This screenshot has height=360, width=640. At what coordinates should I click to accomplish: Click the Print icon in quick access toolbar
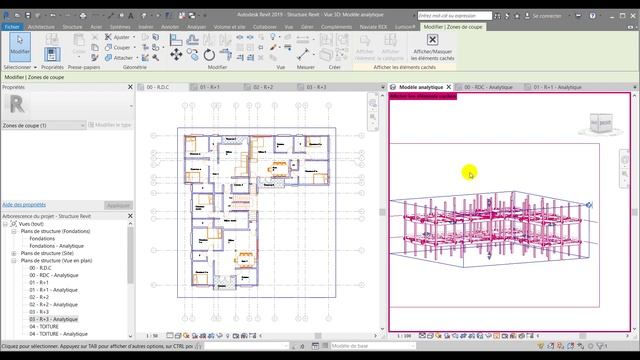[83, 16]
